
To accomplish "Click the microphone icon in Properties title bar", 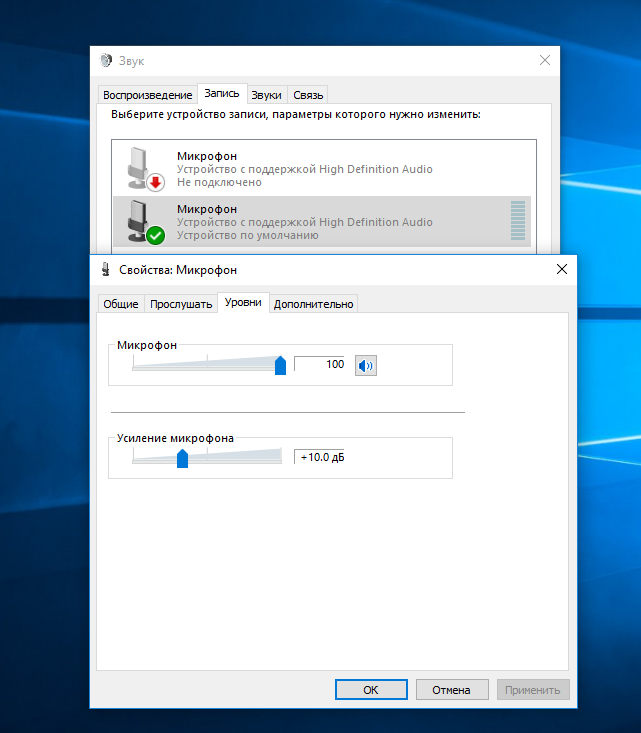I will (106, 270).
